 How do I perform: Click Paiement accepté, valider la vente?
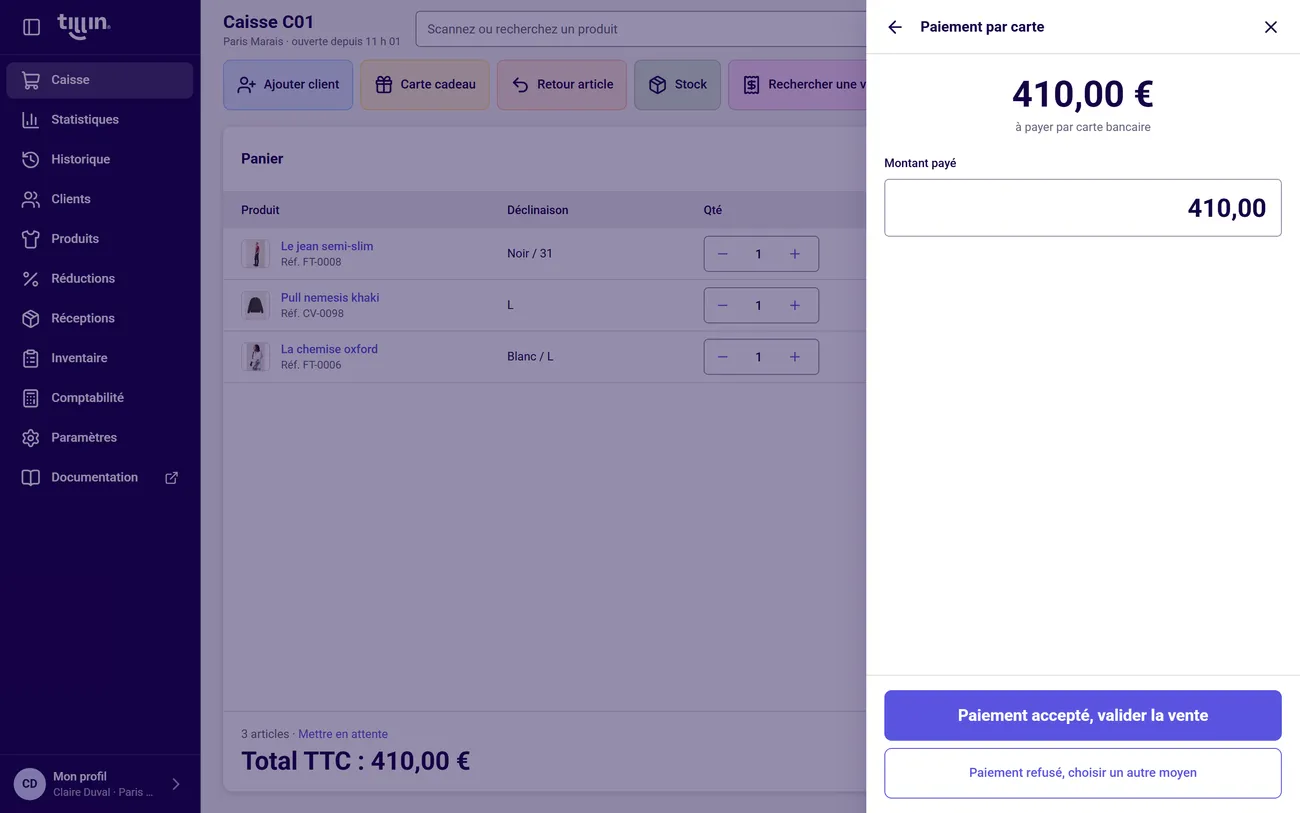point(1082,716)
